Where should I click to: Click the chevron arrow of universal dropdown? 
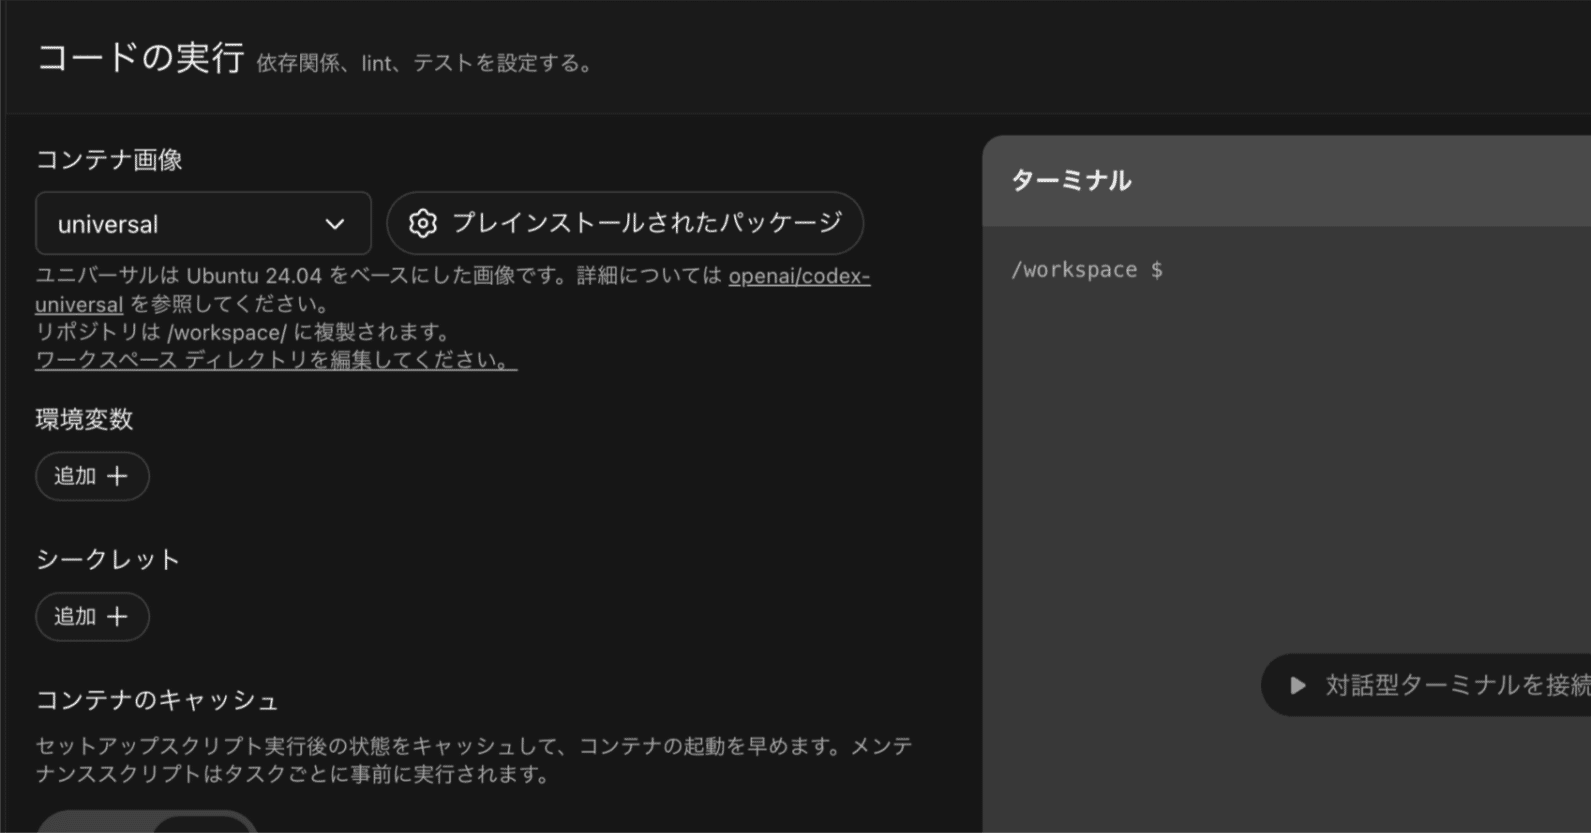pos(335,224)
